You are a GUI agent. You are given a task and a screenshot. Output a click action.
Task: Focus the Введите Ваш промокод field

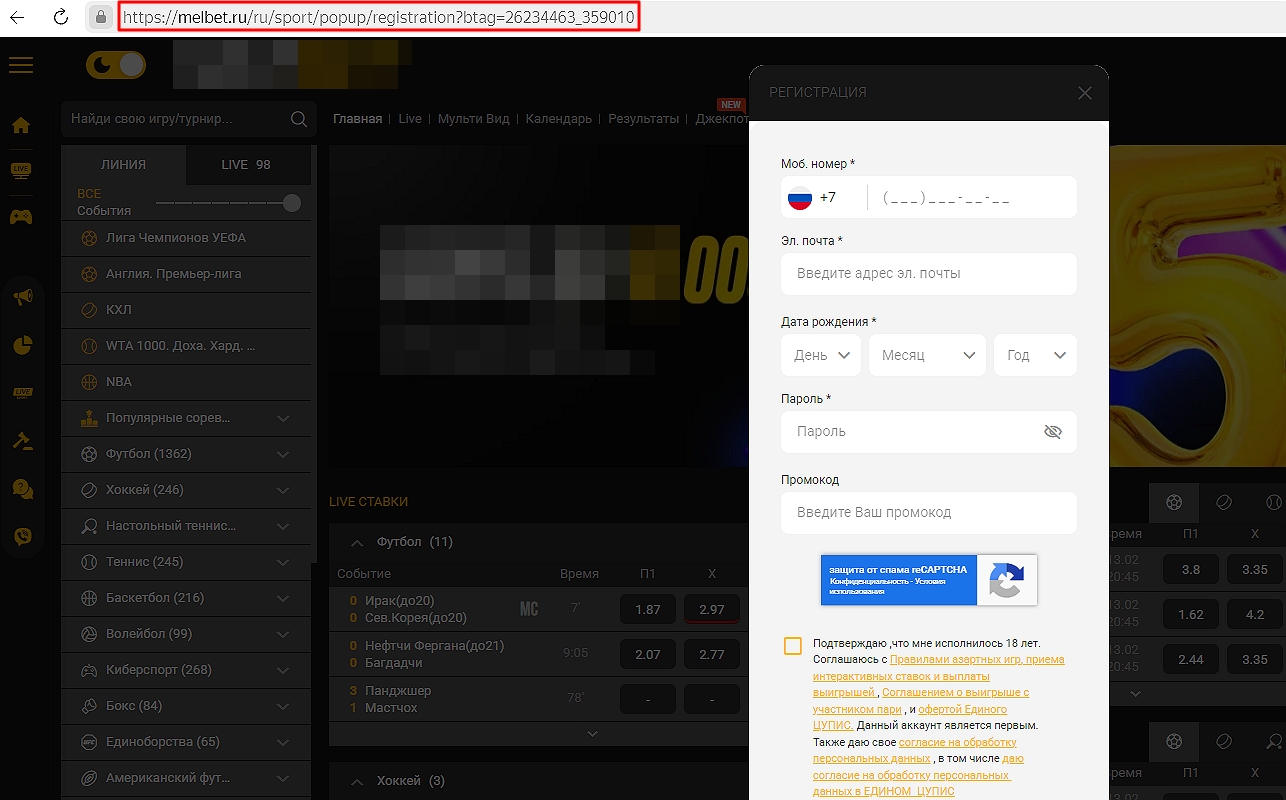929,513
